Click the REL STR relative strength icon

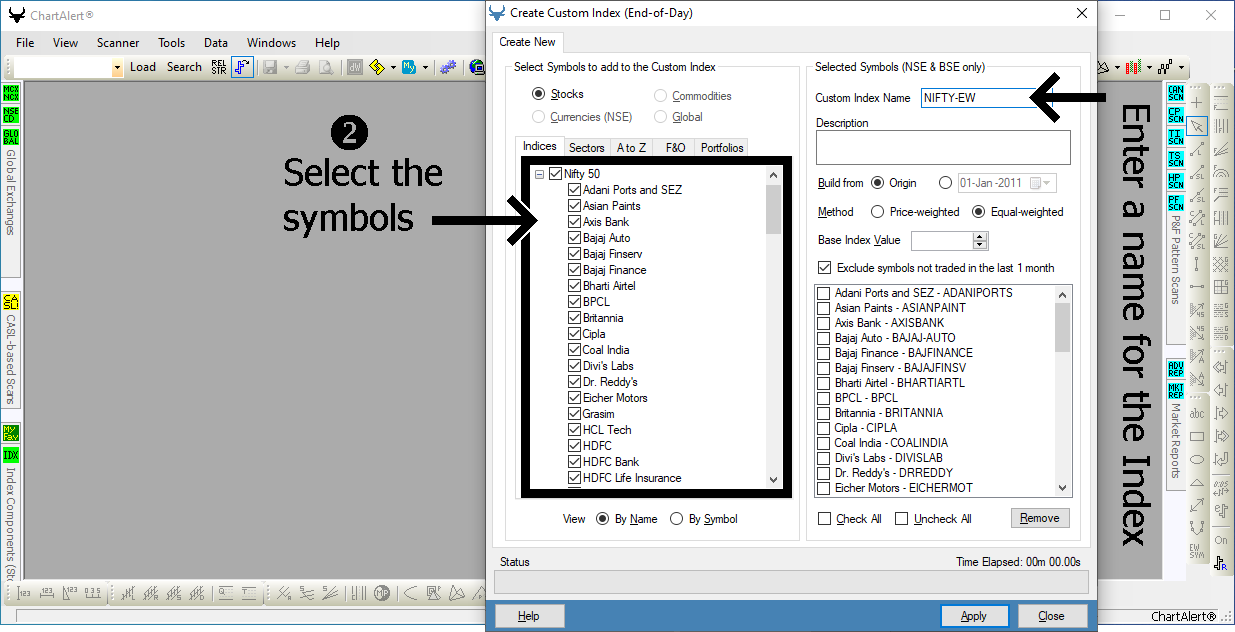click(x=219, y=67)
